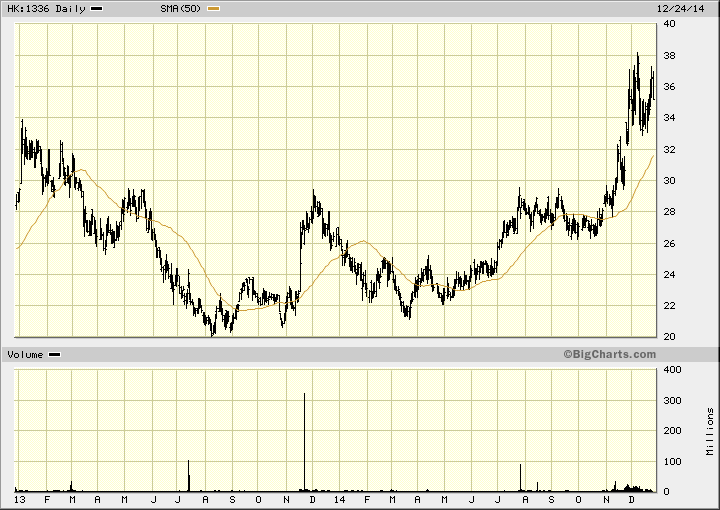This screenshot has width=720, height=510.
Task: Click the 30 price axis label
Action: [x=670, y=181]
